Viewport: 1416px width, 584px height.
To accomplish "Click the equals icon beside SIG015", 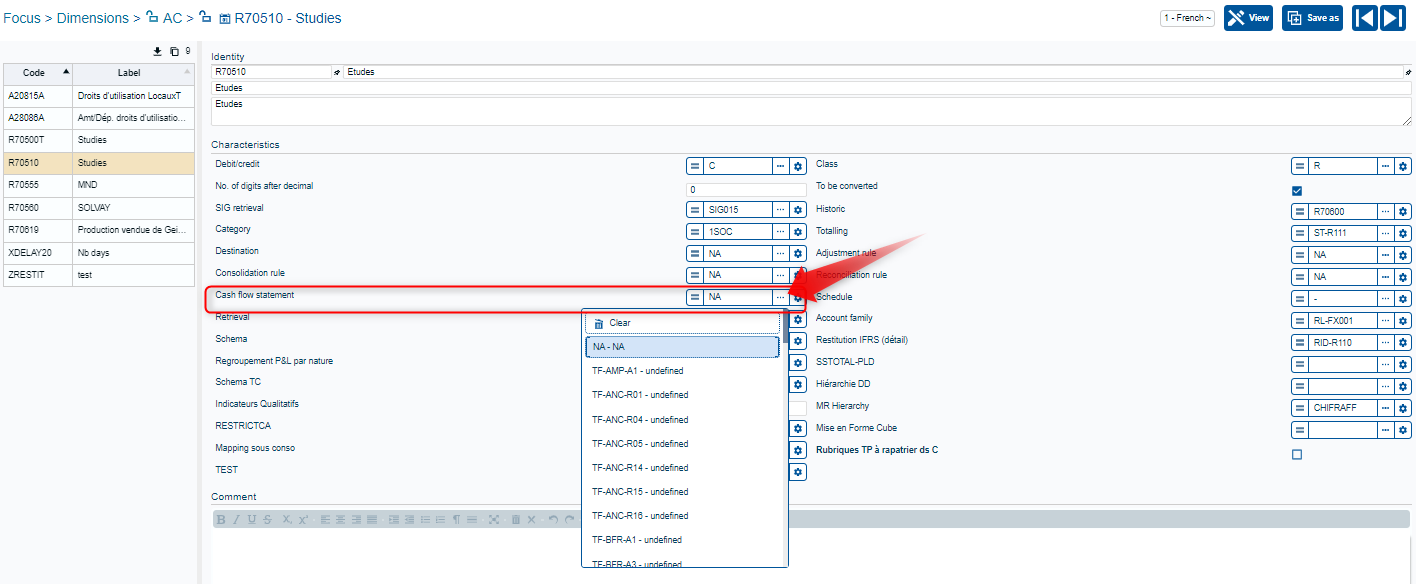I will [695, 210].
